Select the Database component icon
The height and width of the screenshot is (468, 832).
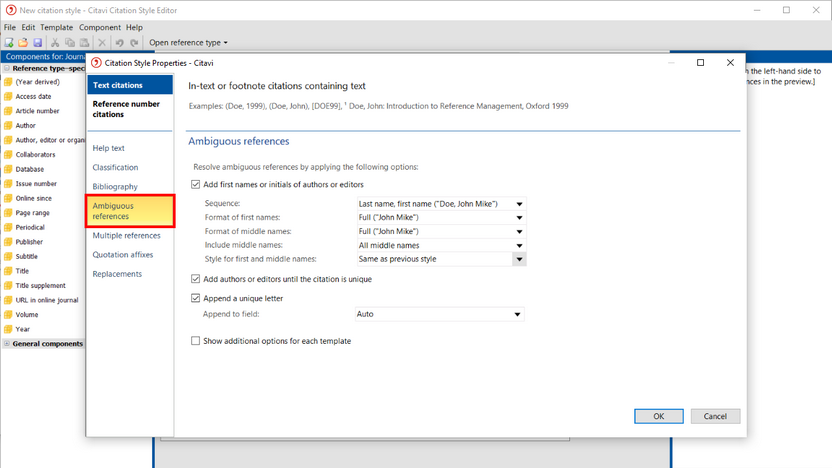(8, 169)
